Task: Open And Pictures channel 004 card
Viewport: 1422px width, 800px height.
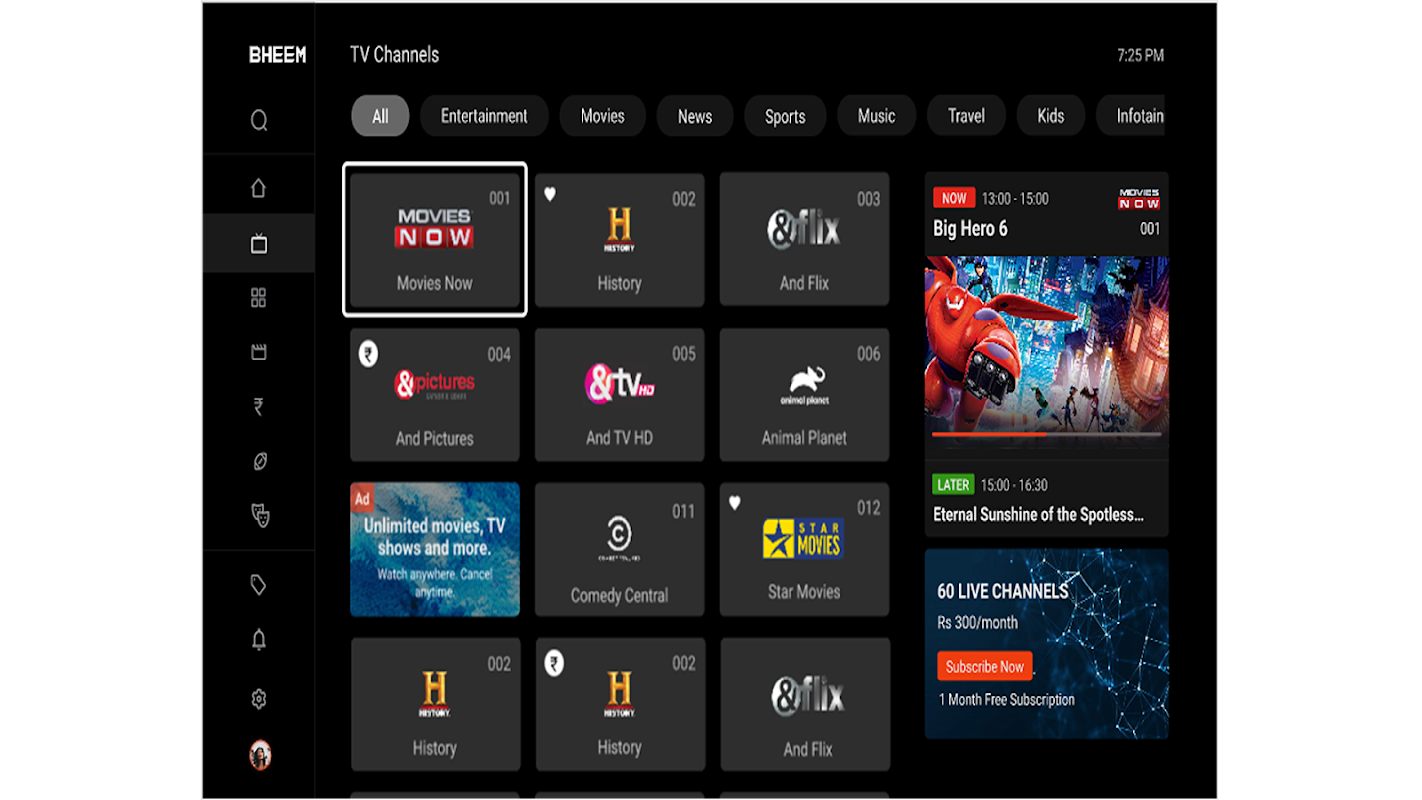Action: tap(435, 395)
